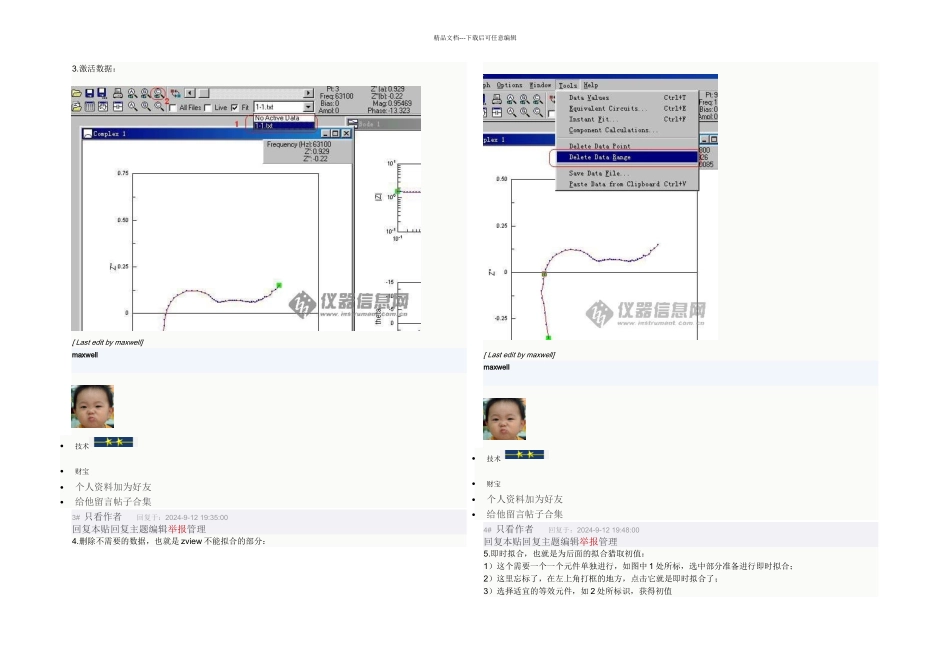The image size is (950, 672).
Task: Select highlighted 1-1.txt in the dropdown list
Action: (x=285, y=125)
